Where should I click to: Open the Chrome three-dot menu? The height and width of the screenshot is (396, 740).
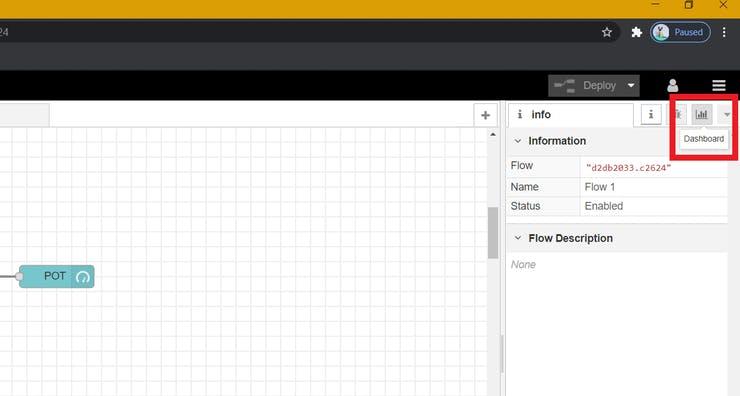(x=724, y=32)
